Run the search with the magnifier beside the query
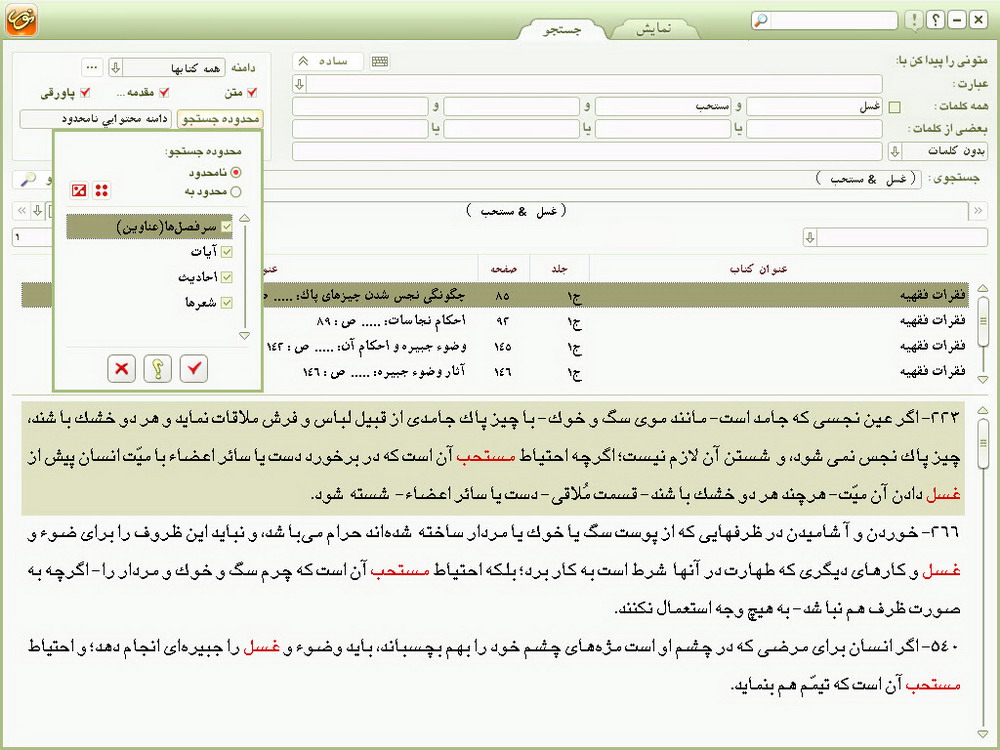The width and height of the screenshot is (1000, 750). [x=28, y=179]
